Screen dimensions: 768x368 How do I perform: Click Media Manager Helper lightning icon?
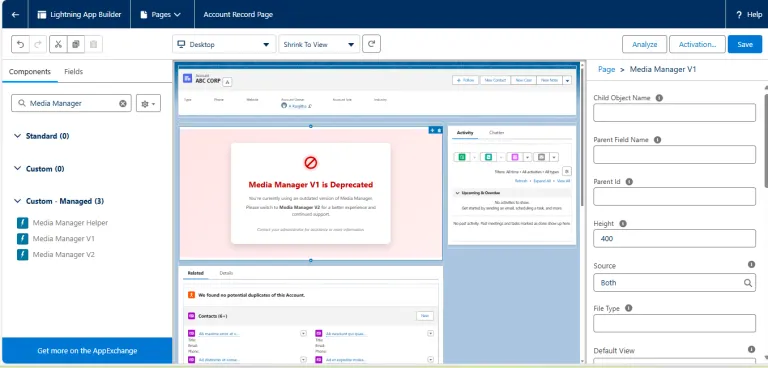pyautogui.click(x=23, y=223)
